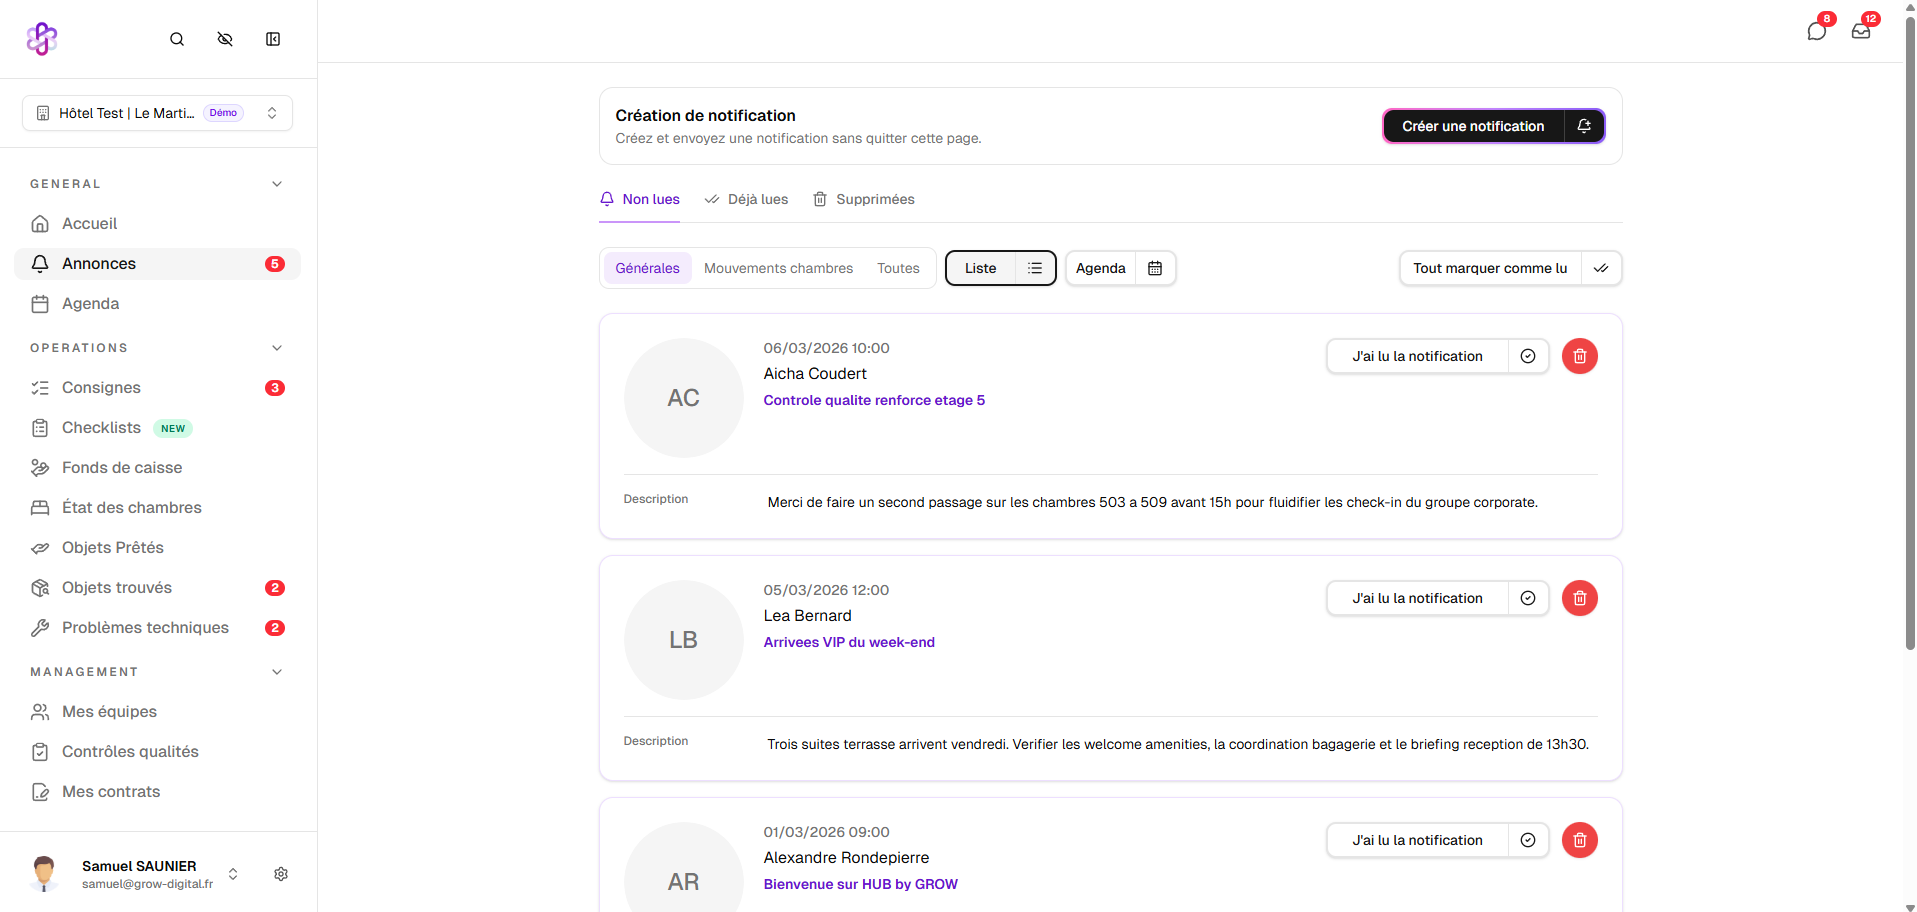
Task: Delete Lea Bernard's notification with trash icon
Action: coord(1579,598)
